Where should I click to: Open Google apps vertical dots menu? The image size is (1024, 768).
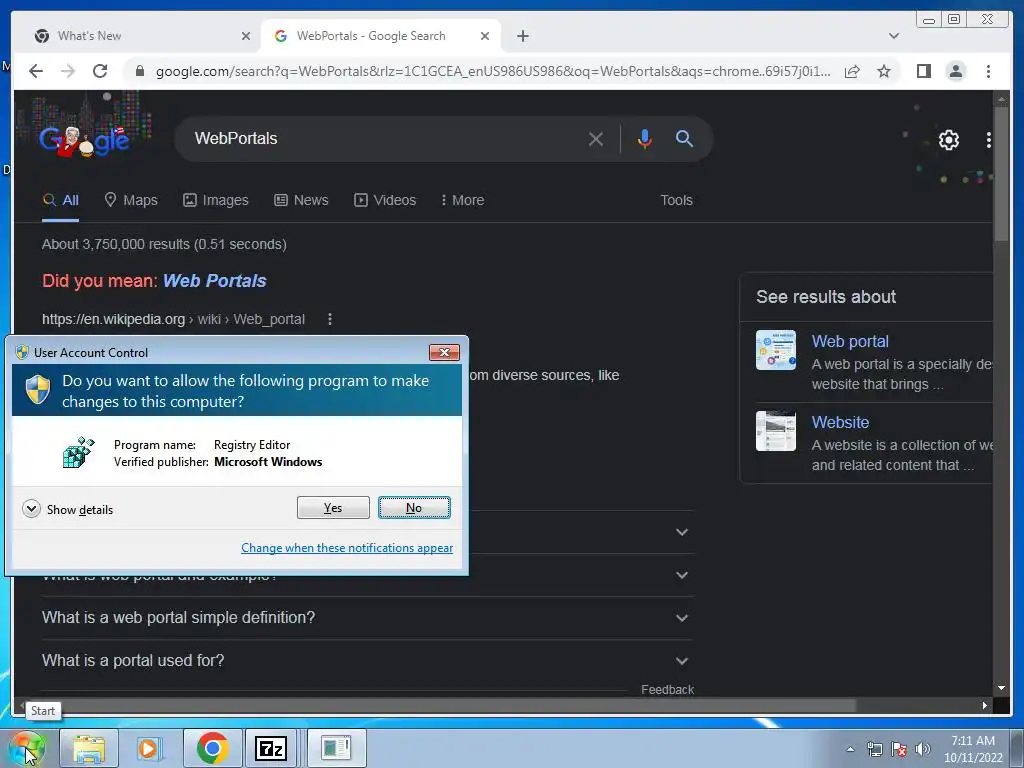pos(988,140)
